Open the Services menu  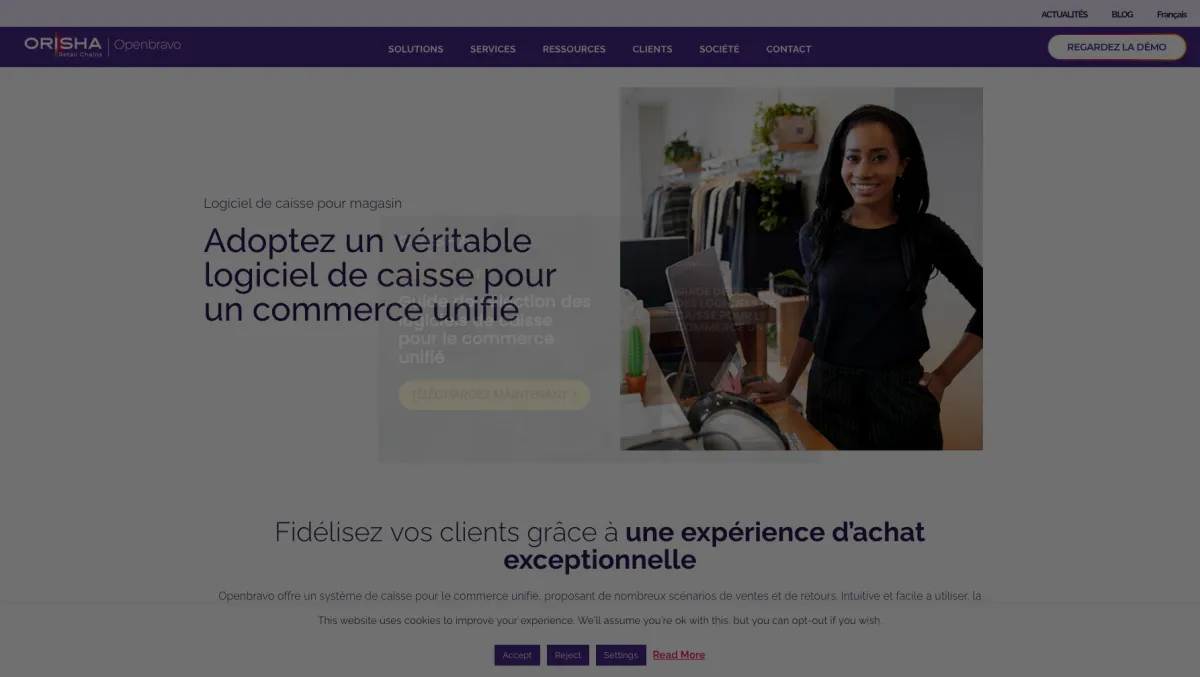(x=493, y=49)
